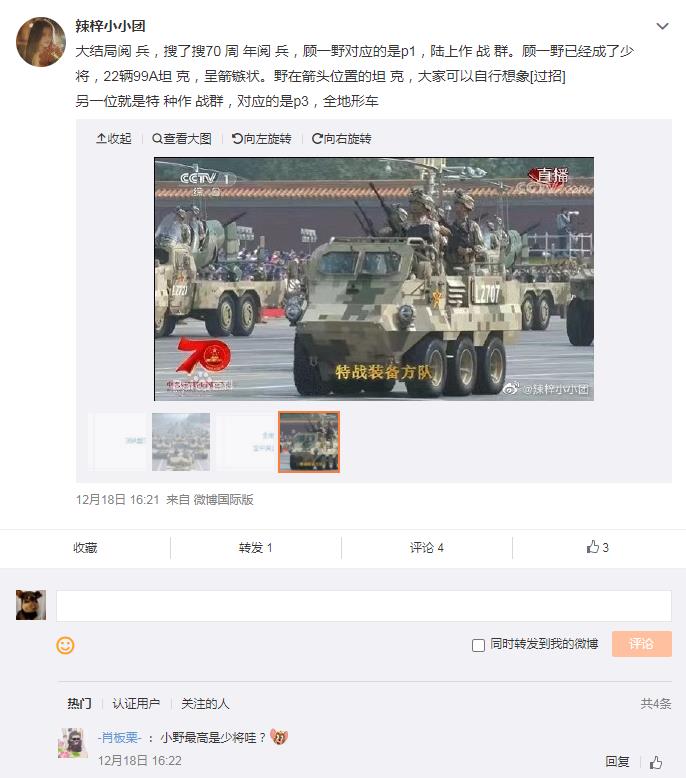Select the tank formation thumbnail
686x778 pixels.
pyautogui.click(x=181, y=442)
